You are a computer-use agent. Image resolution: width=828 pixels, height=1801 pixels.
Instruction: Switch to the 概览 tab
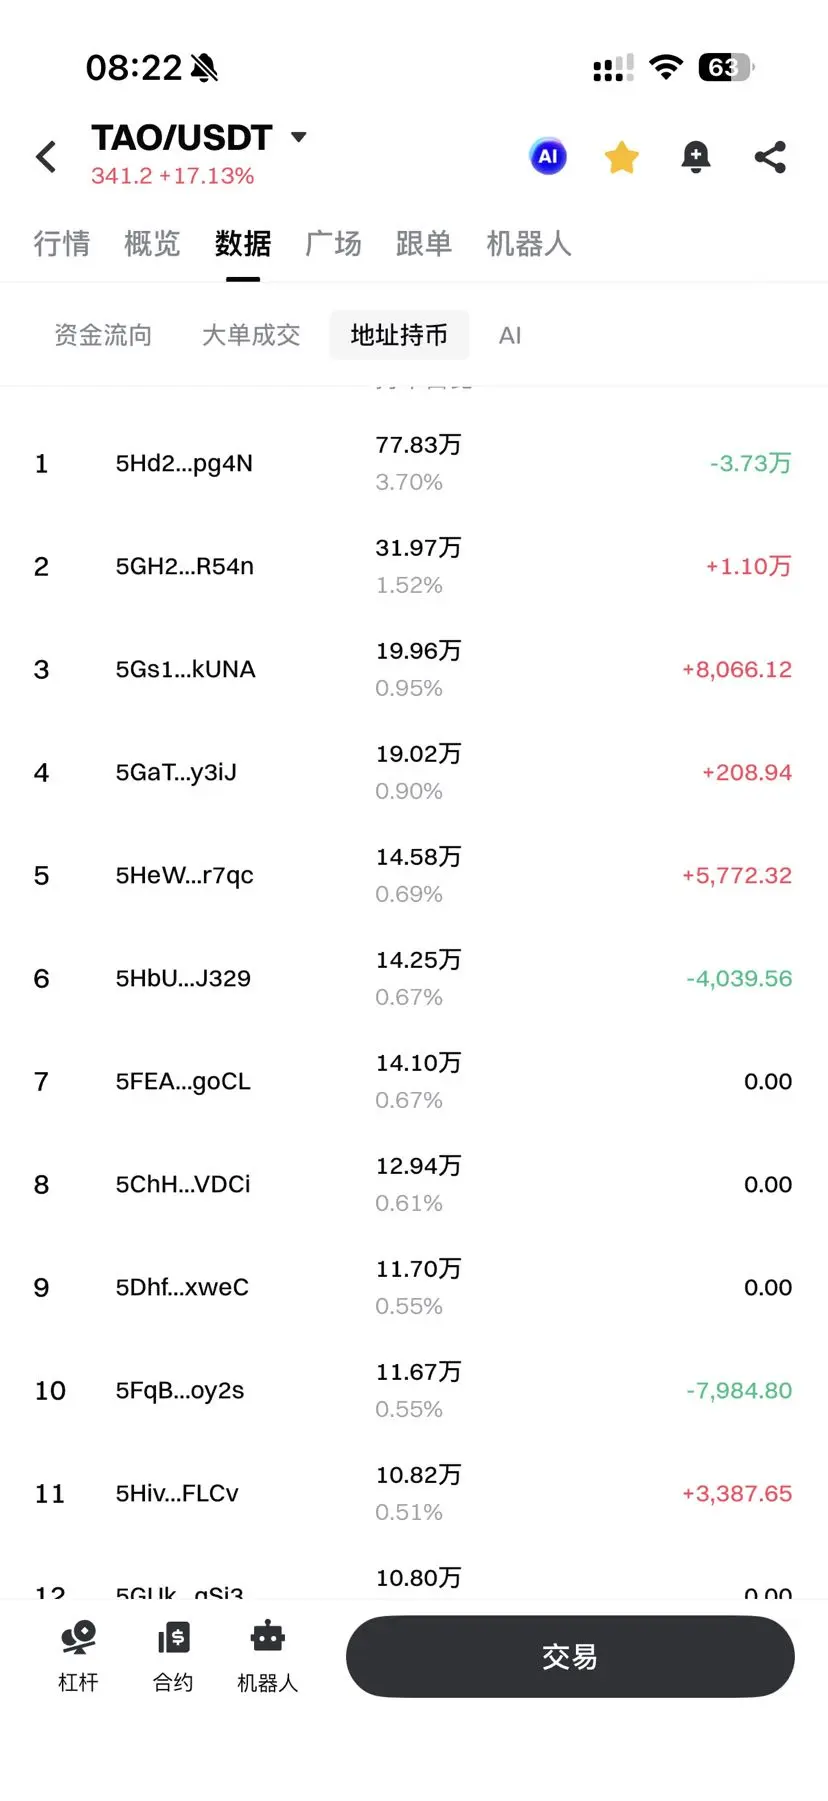[152, 243]
